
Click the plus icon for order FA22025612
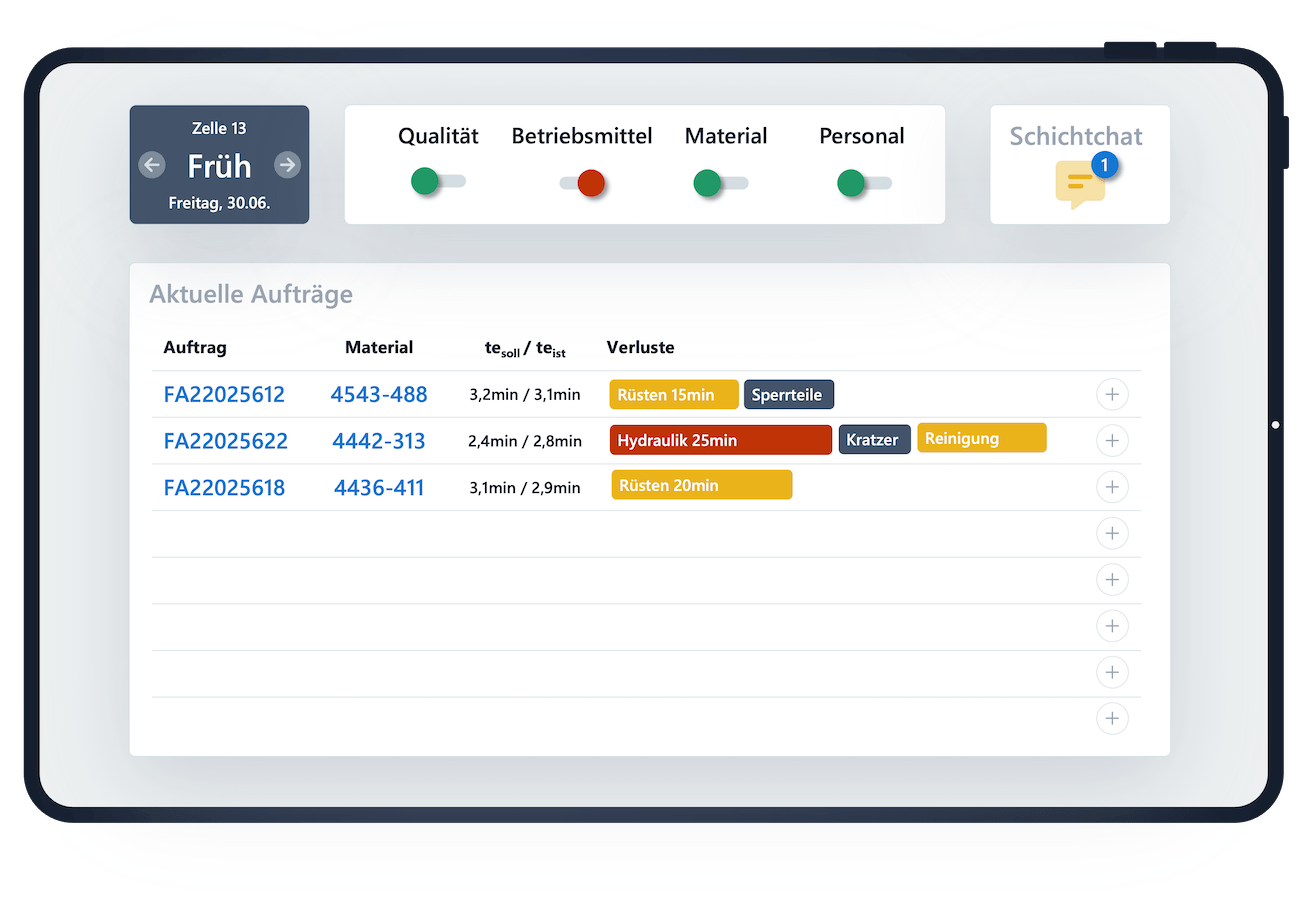[1112, 395]
